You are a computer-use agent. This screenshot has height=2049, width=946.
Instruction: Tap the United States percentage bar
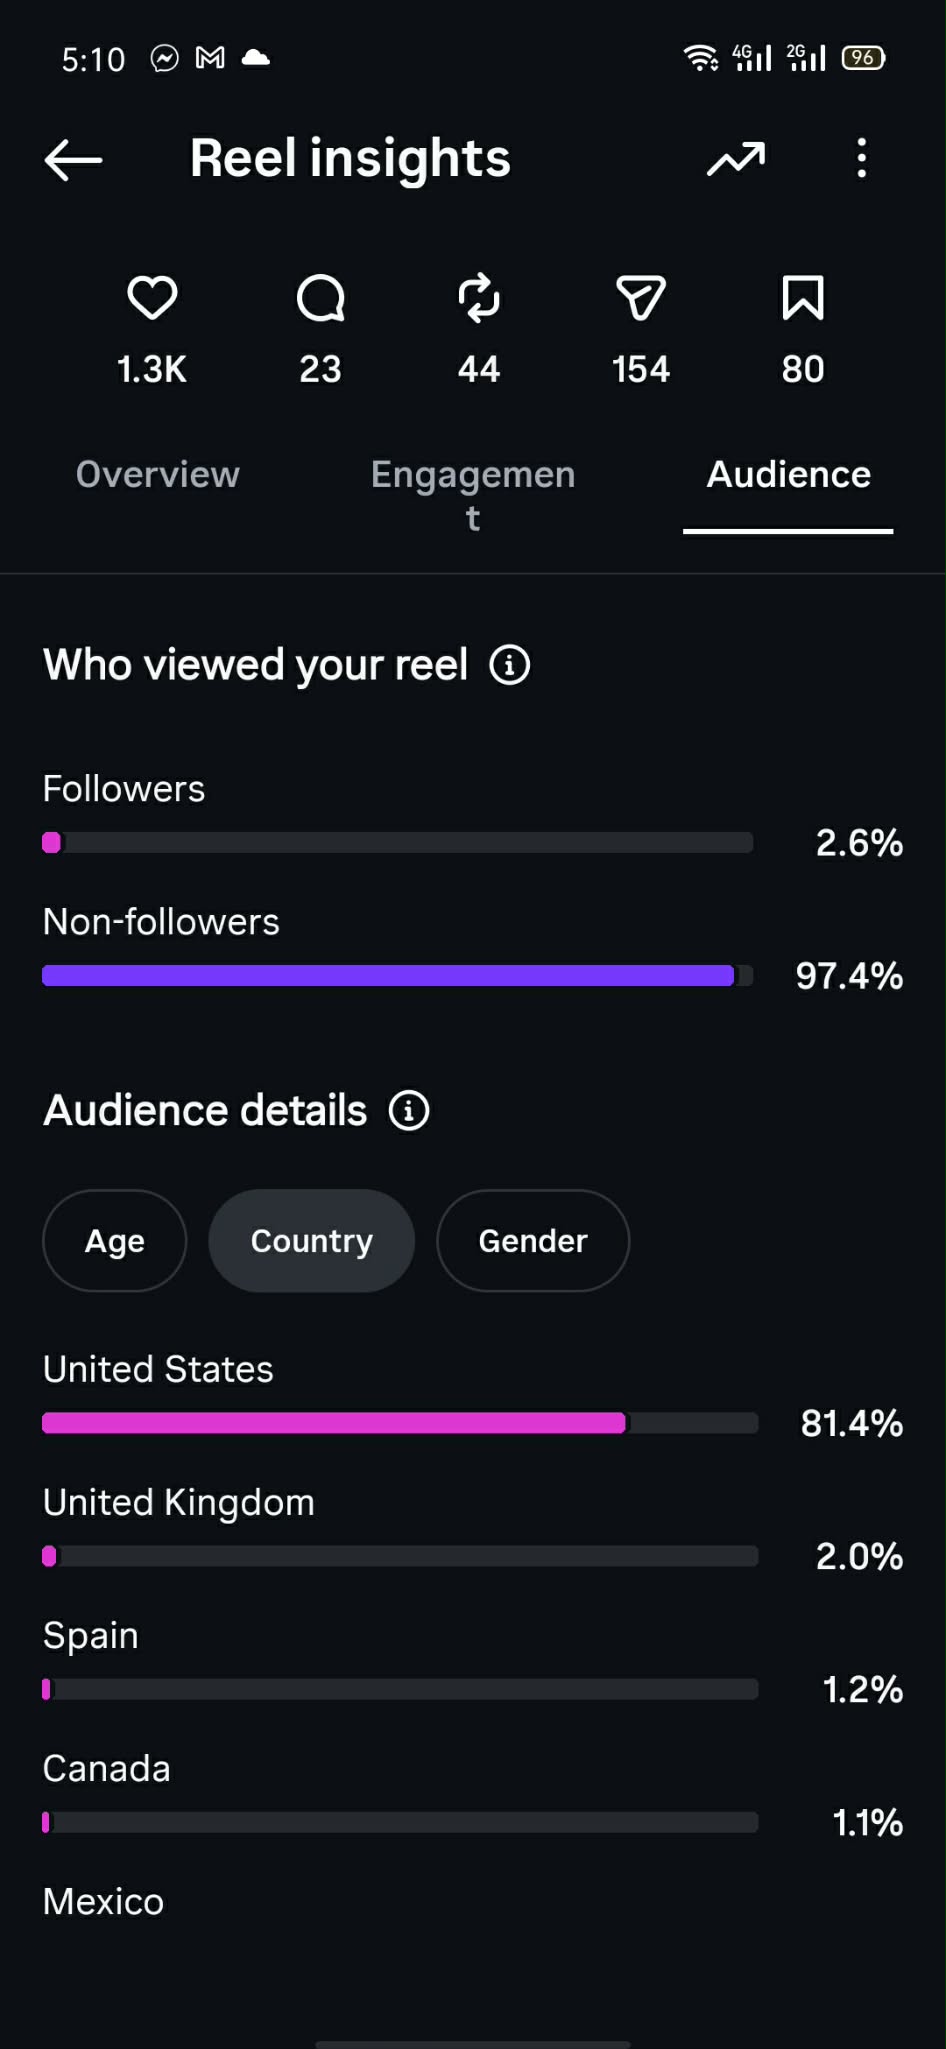click(x=400, y=1423)
